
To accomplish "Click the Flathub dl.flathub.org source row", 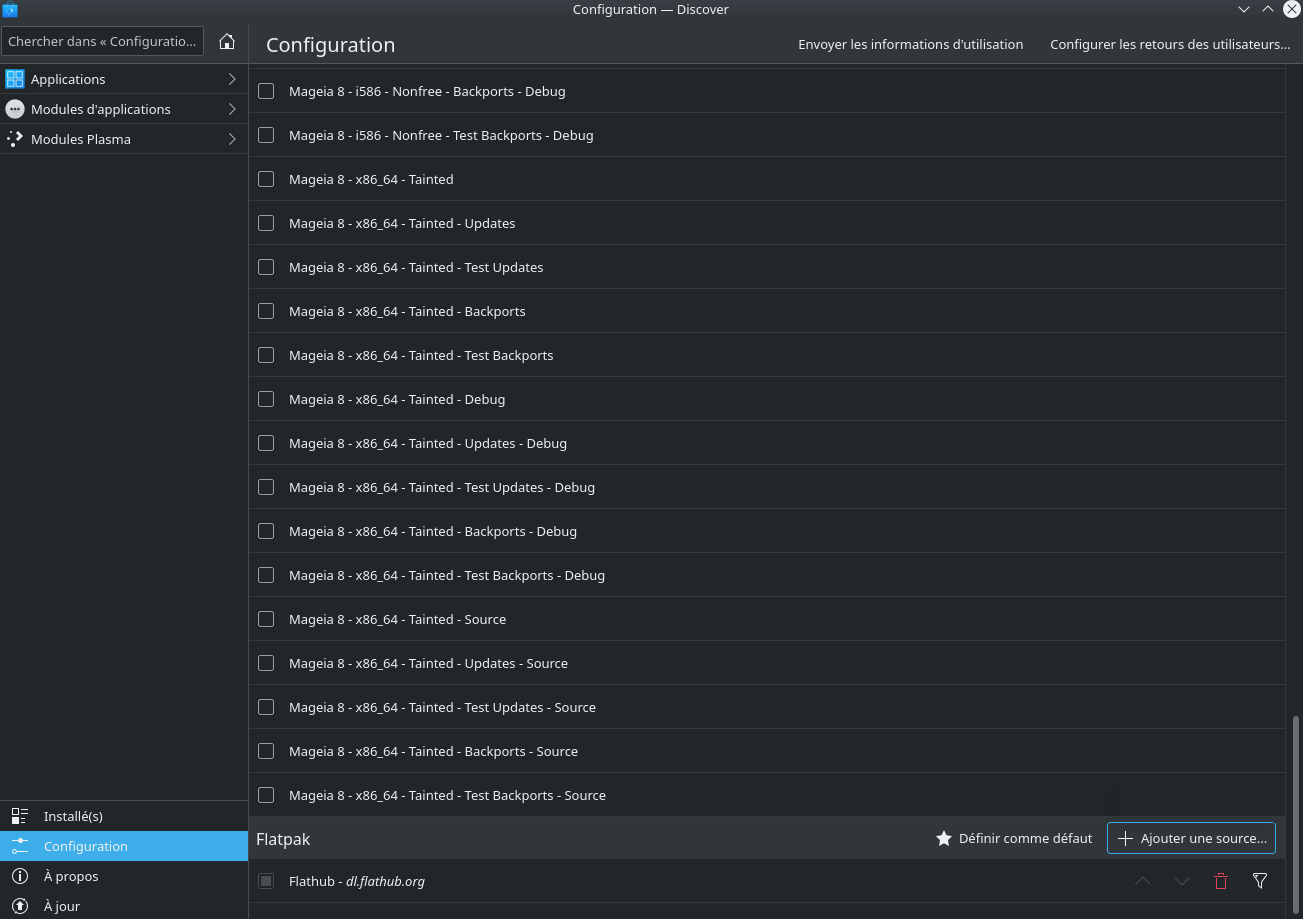I will [767, 881].
